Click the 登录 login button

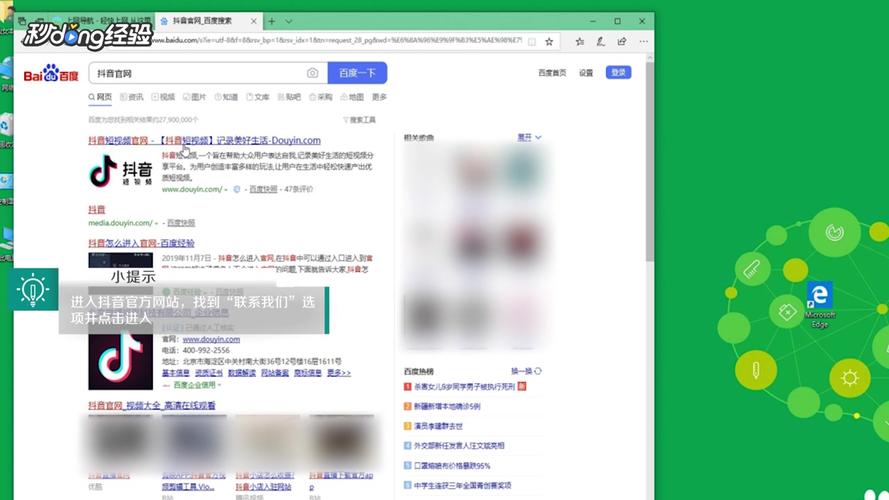619,73
